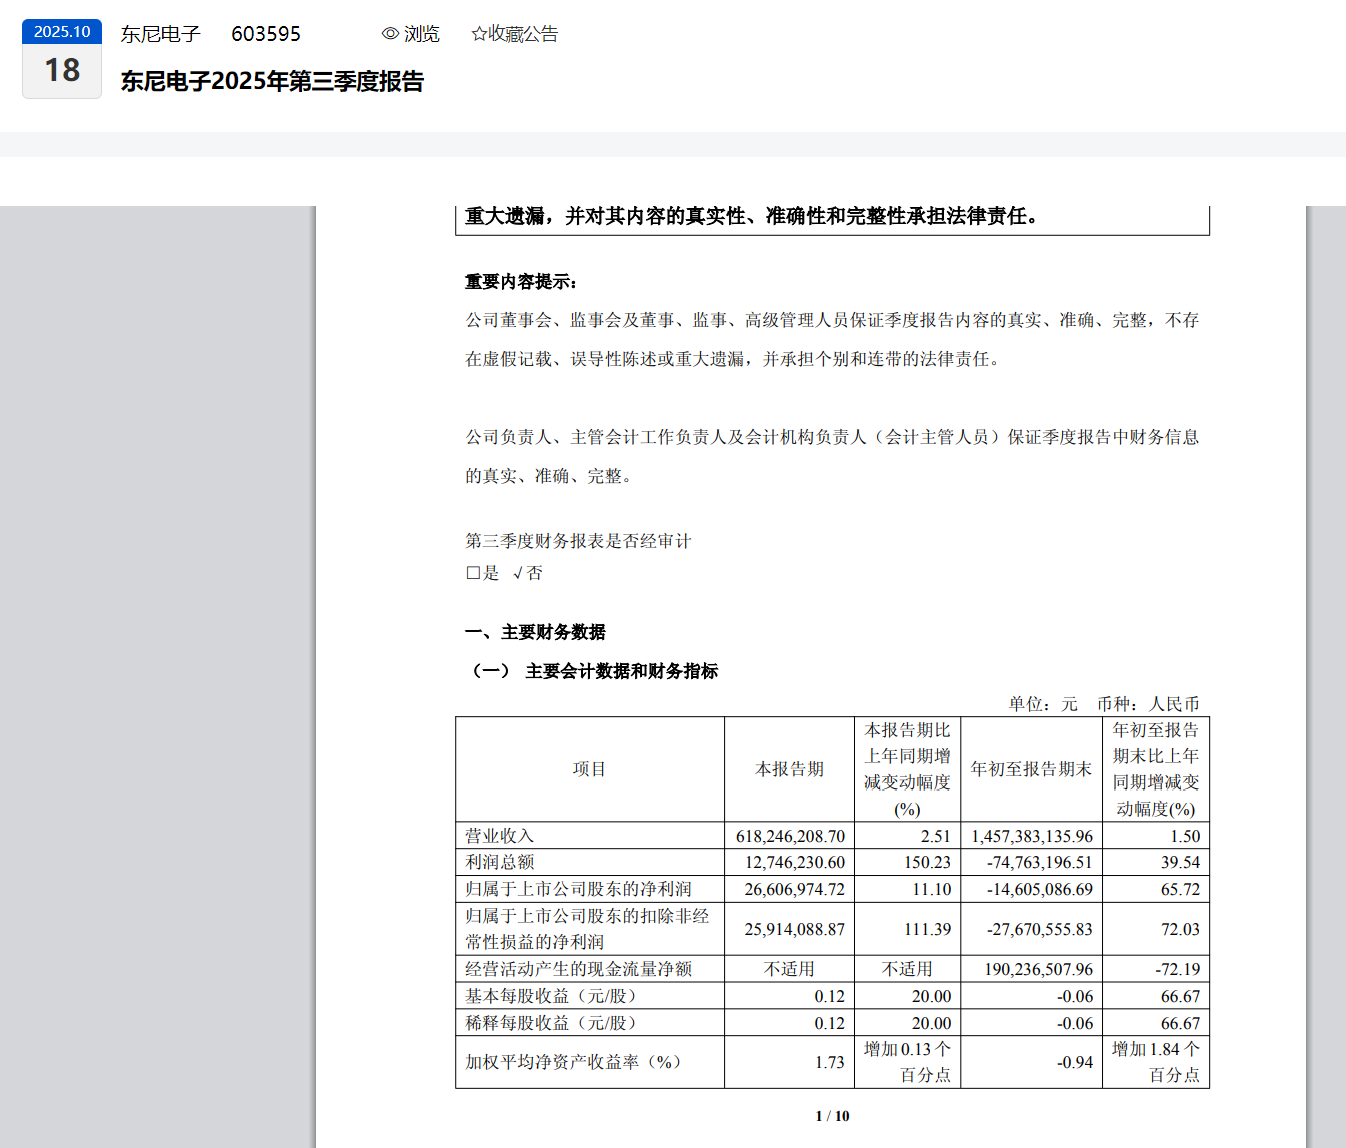Click the title 东尼电子2025年第三季度报告
1346x1148 pixels.
coord(272,81)
